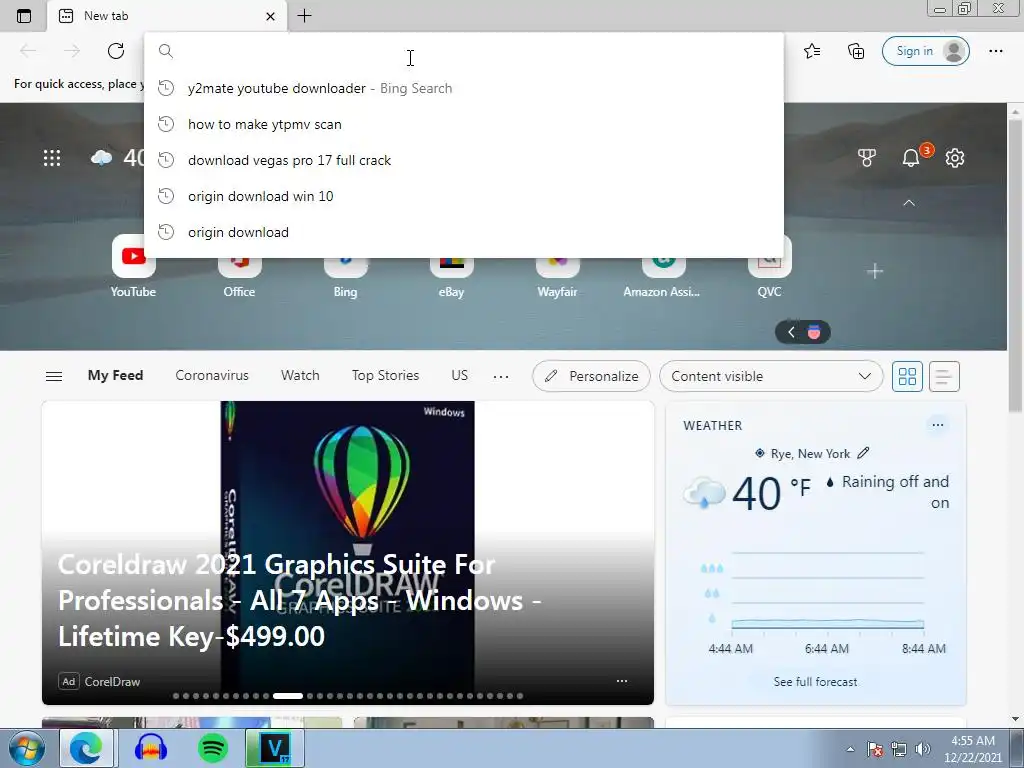Open the Action Center flag tray icon
The height and width of the screenshot is (768, 1024).
click(876, 749)
